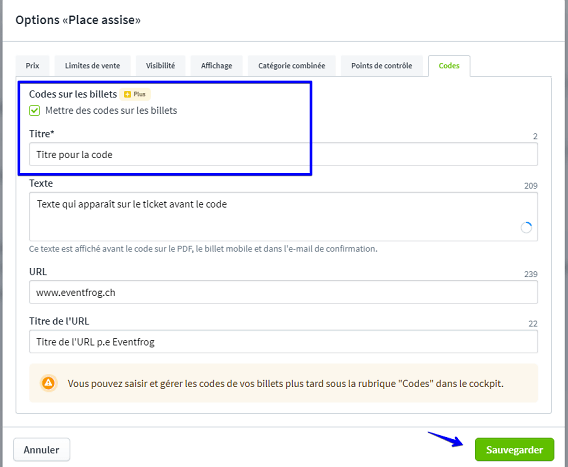Click the Codes sur les billets heading
The height and width of the screenshot is (467, 568).
[x=73, y=94]
